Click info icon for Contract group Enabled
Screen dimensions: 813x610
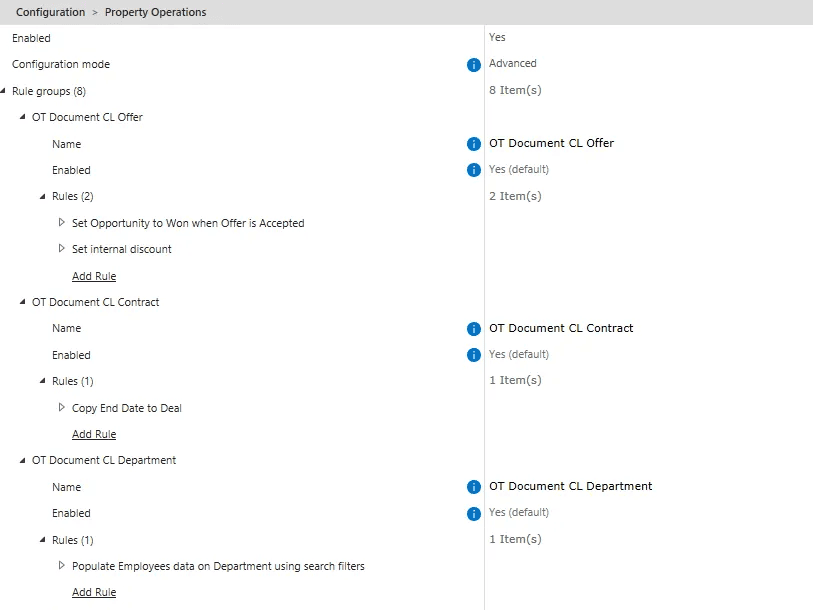(x=474, y=355)
